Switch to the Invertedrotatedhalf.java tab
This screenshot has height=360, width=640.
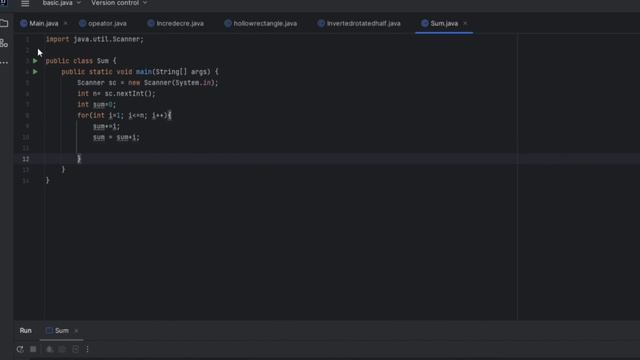pos(359,24)
